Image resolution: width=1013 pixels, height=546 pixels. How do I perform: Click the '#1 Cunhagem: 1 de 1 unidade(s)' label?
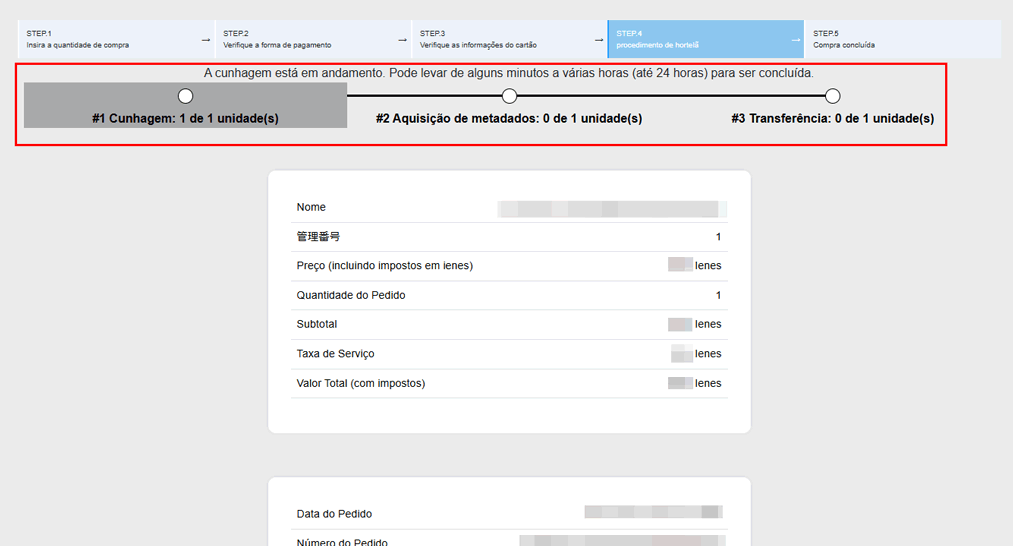coord(185,118)
